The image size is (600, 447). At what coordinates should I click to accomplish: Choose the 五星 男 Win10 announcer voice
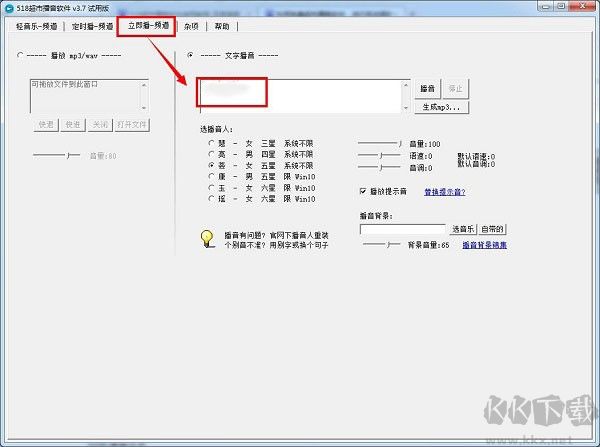coord(211,176)
